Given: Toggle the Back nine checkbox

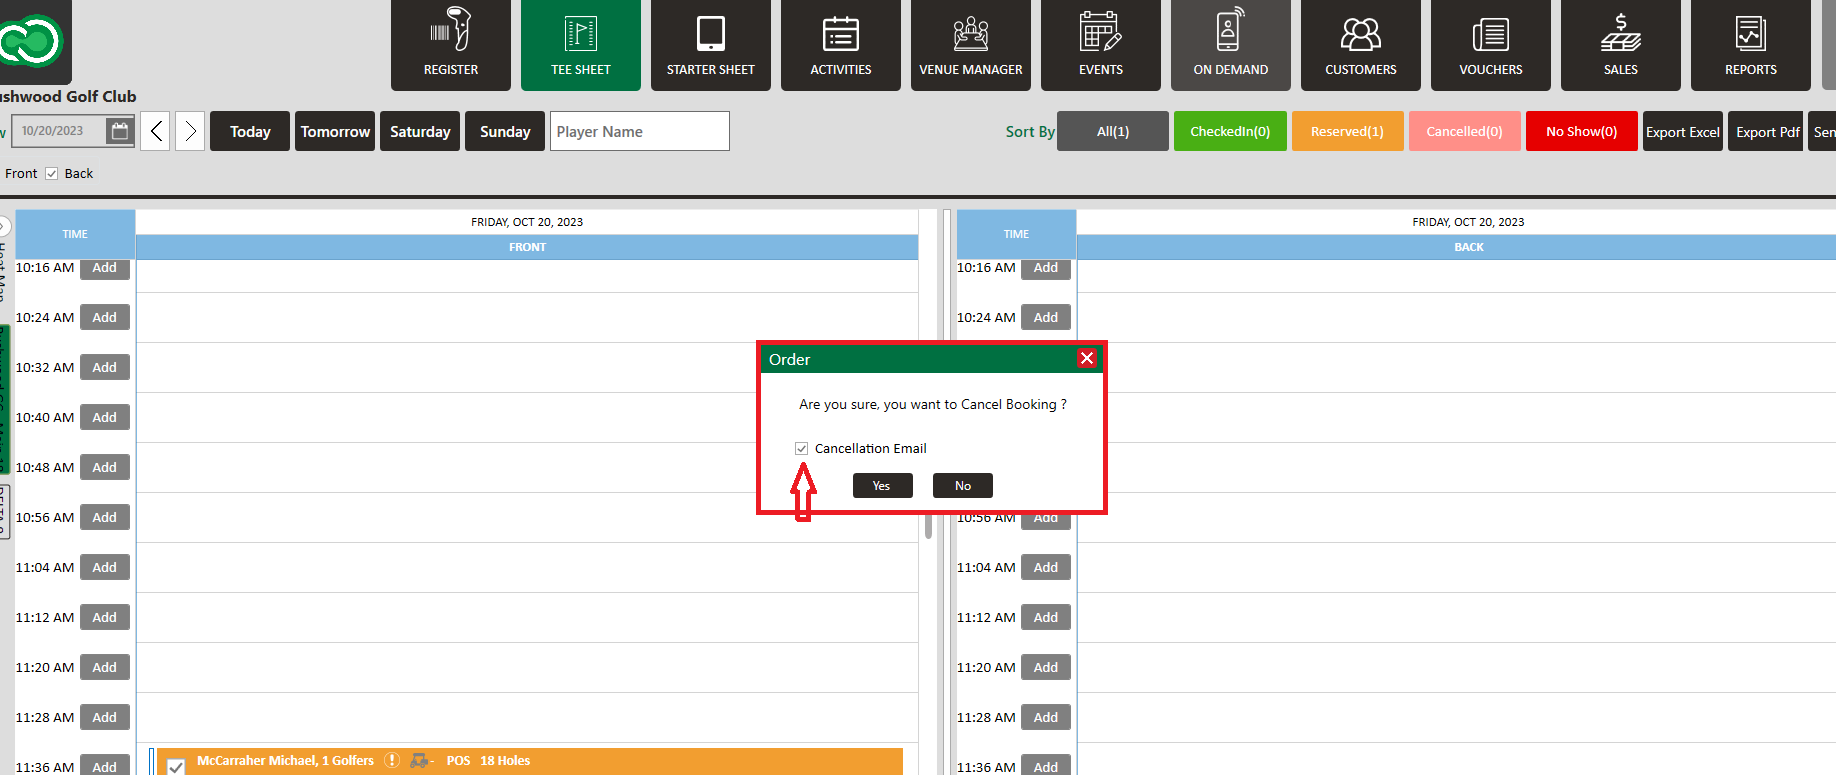Looking at the screenshot, I should (x=52, y=173).
